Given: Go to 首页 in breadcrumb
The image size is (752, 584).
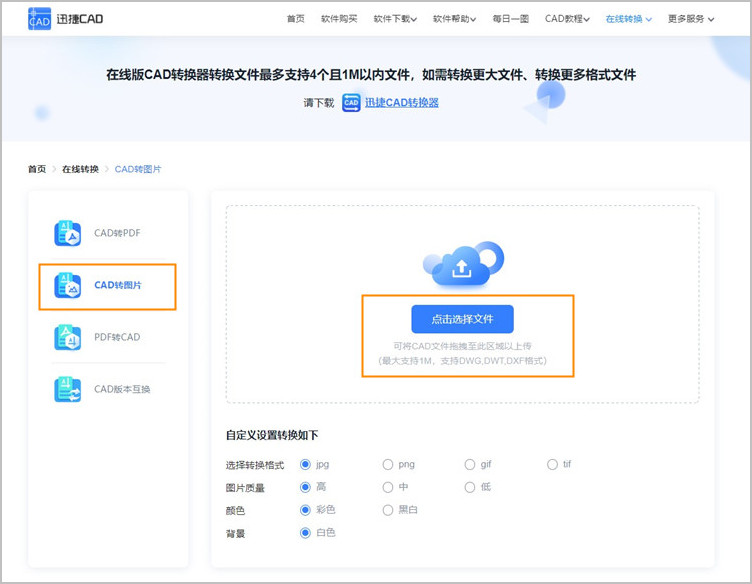Looking at the screenshot, I should coord(37,169).
